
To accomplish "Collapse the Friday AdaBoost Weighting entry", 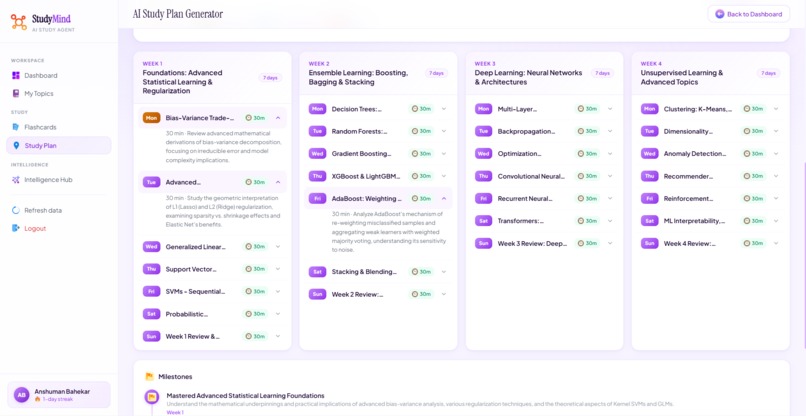I will [x=444, y=198].
